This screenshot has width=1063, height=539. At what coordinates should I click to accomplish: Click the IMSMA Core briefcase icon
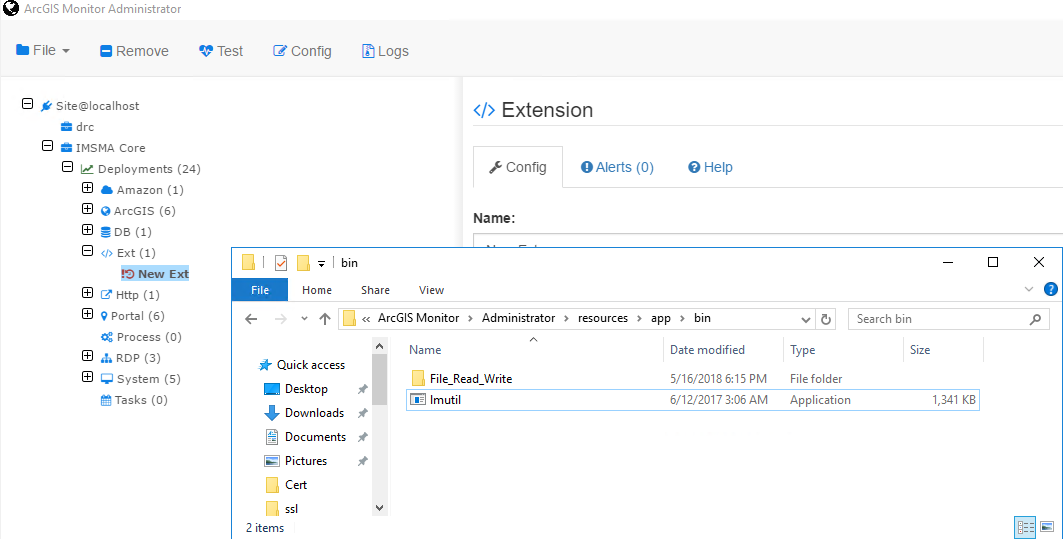pyautogui.click(x=66, y=148)
